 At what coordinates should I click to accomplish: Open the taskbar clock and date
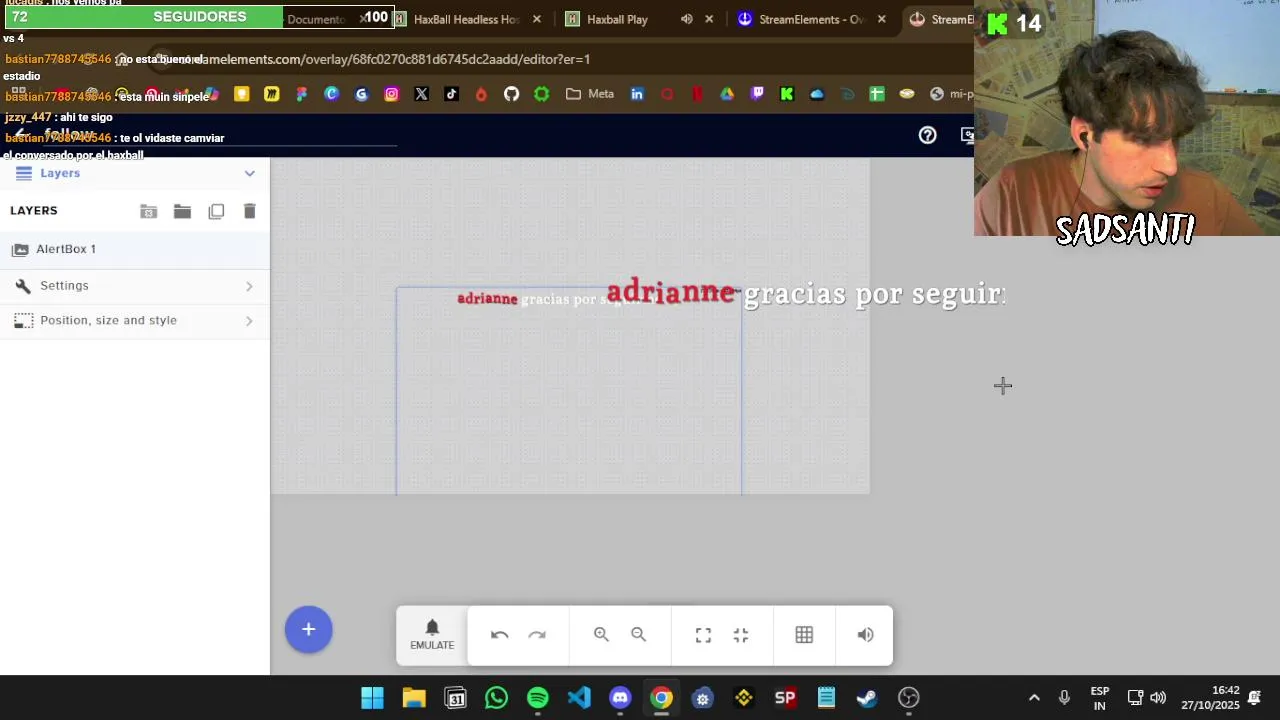[x=1210, y=698]
